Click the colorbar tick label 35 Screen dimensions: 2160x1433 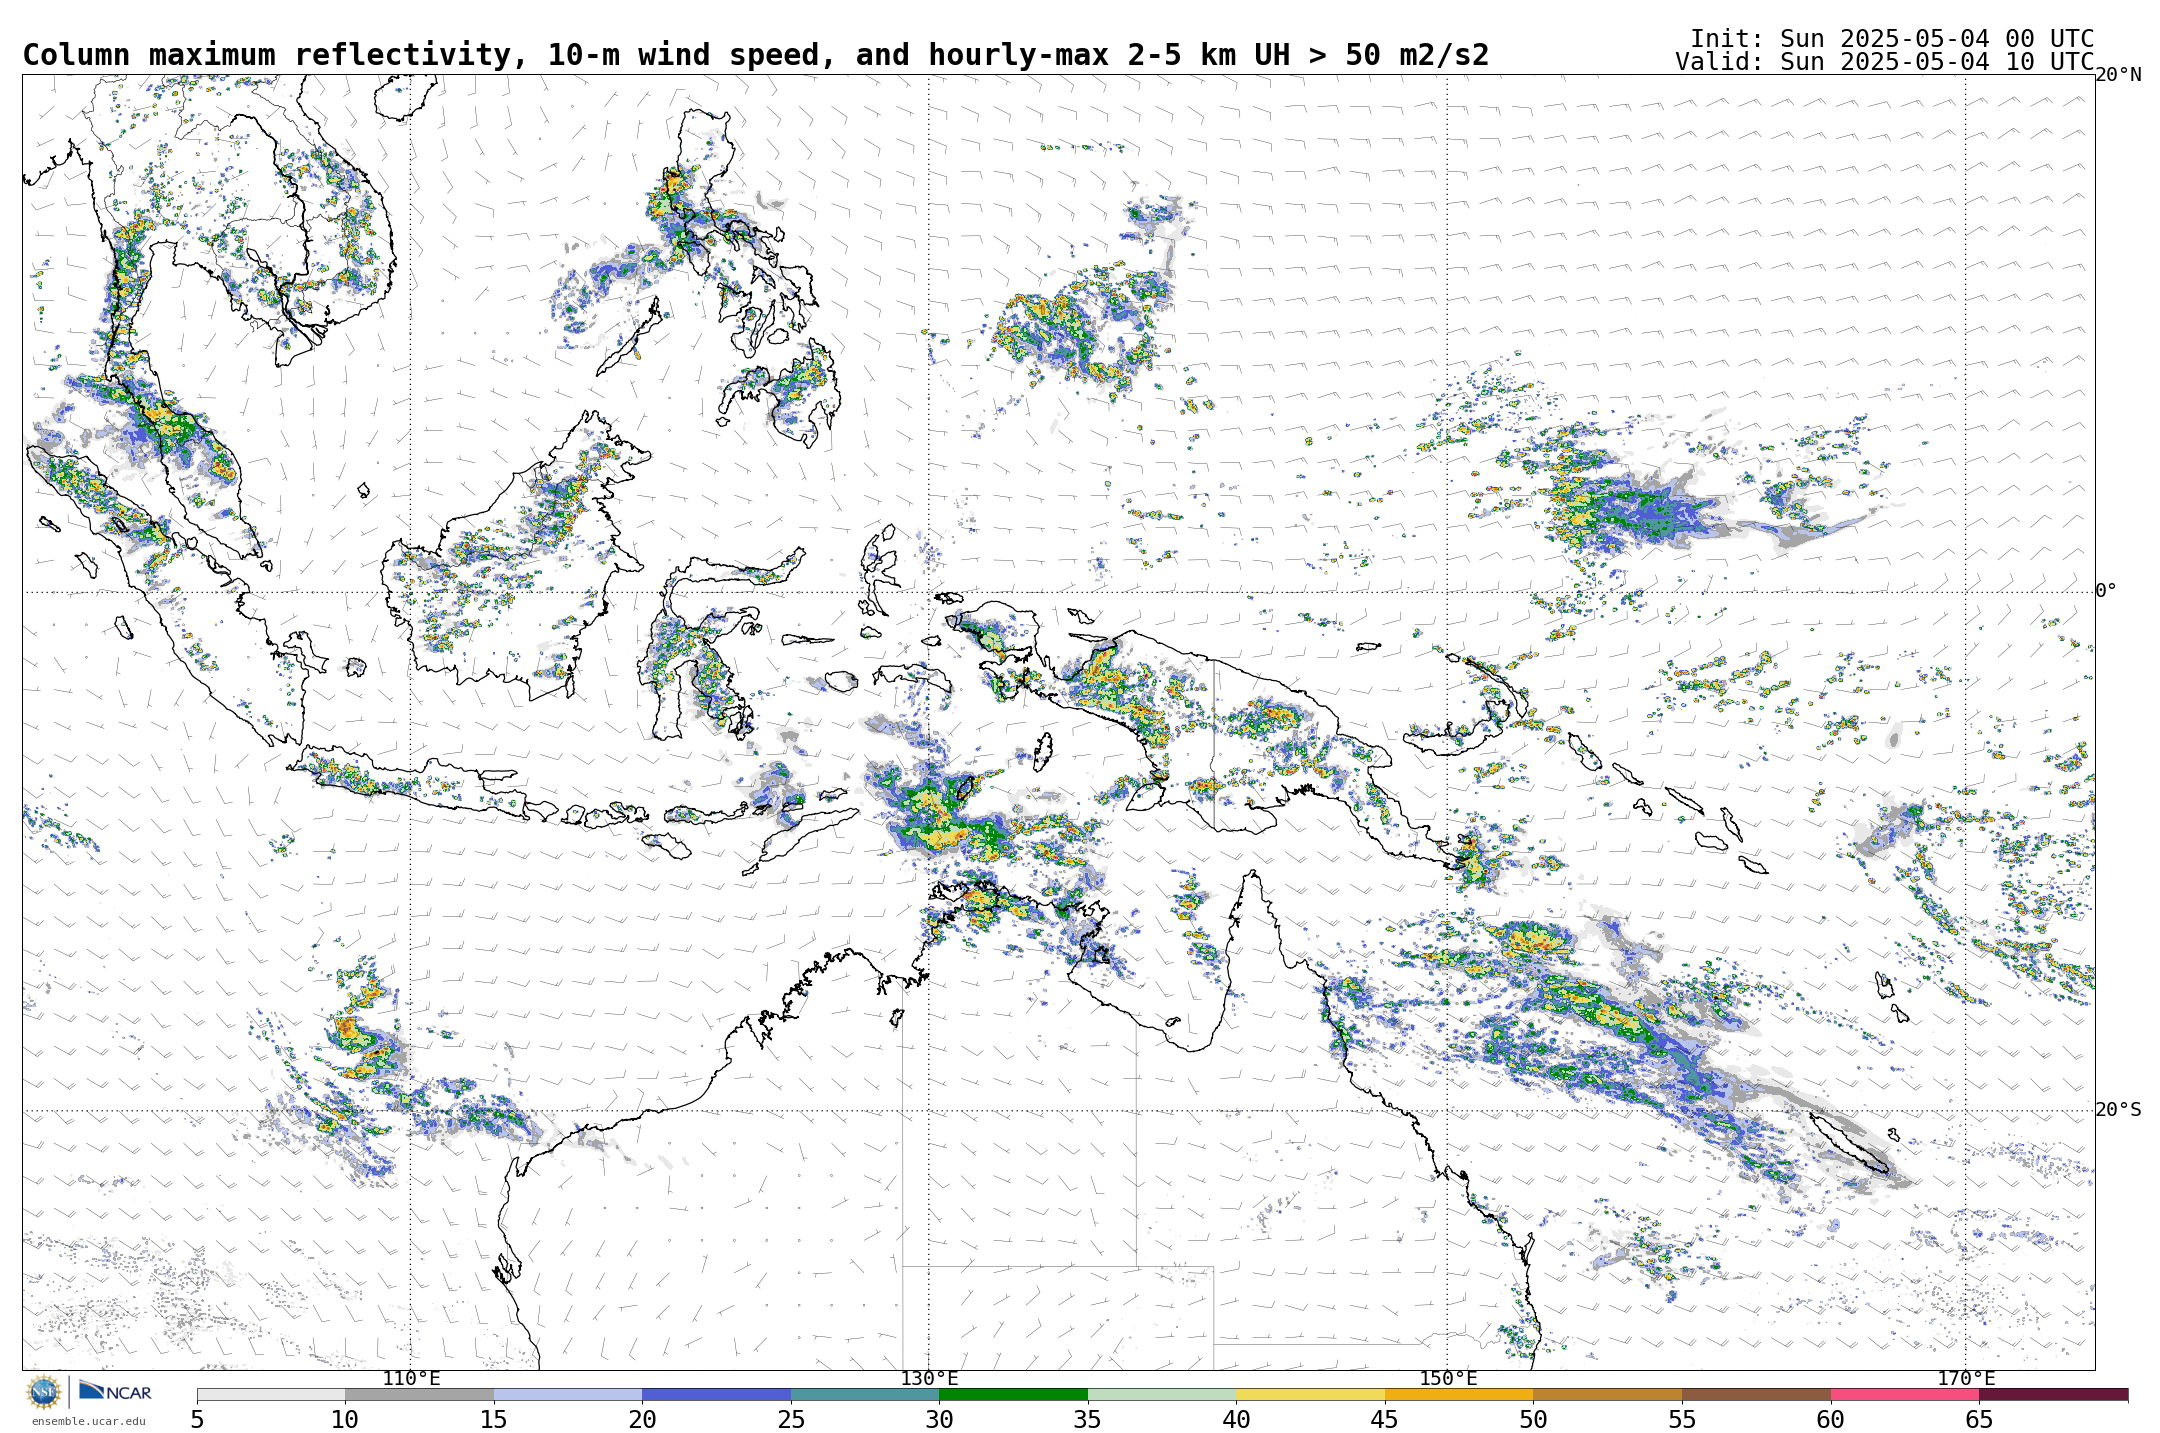(x=1088, y=1419)
